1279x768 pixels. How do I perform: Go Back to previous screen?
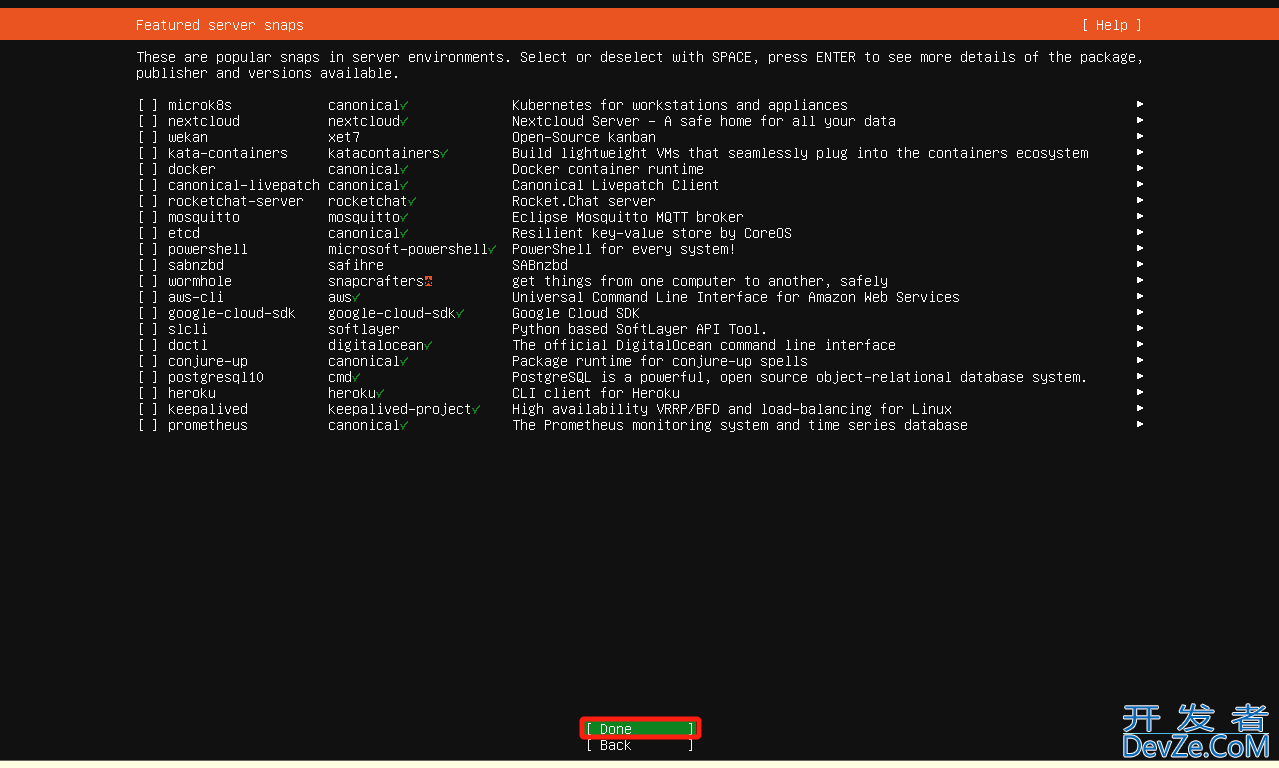pyautogui.click(x=640, y=745)
